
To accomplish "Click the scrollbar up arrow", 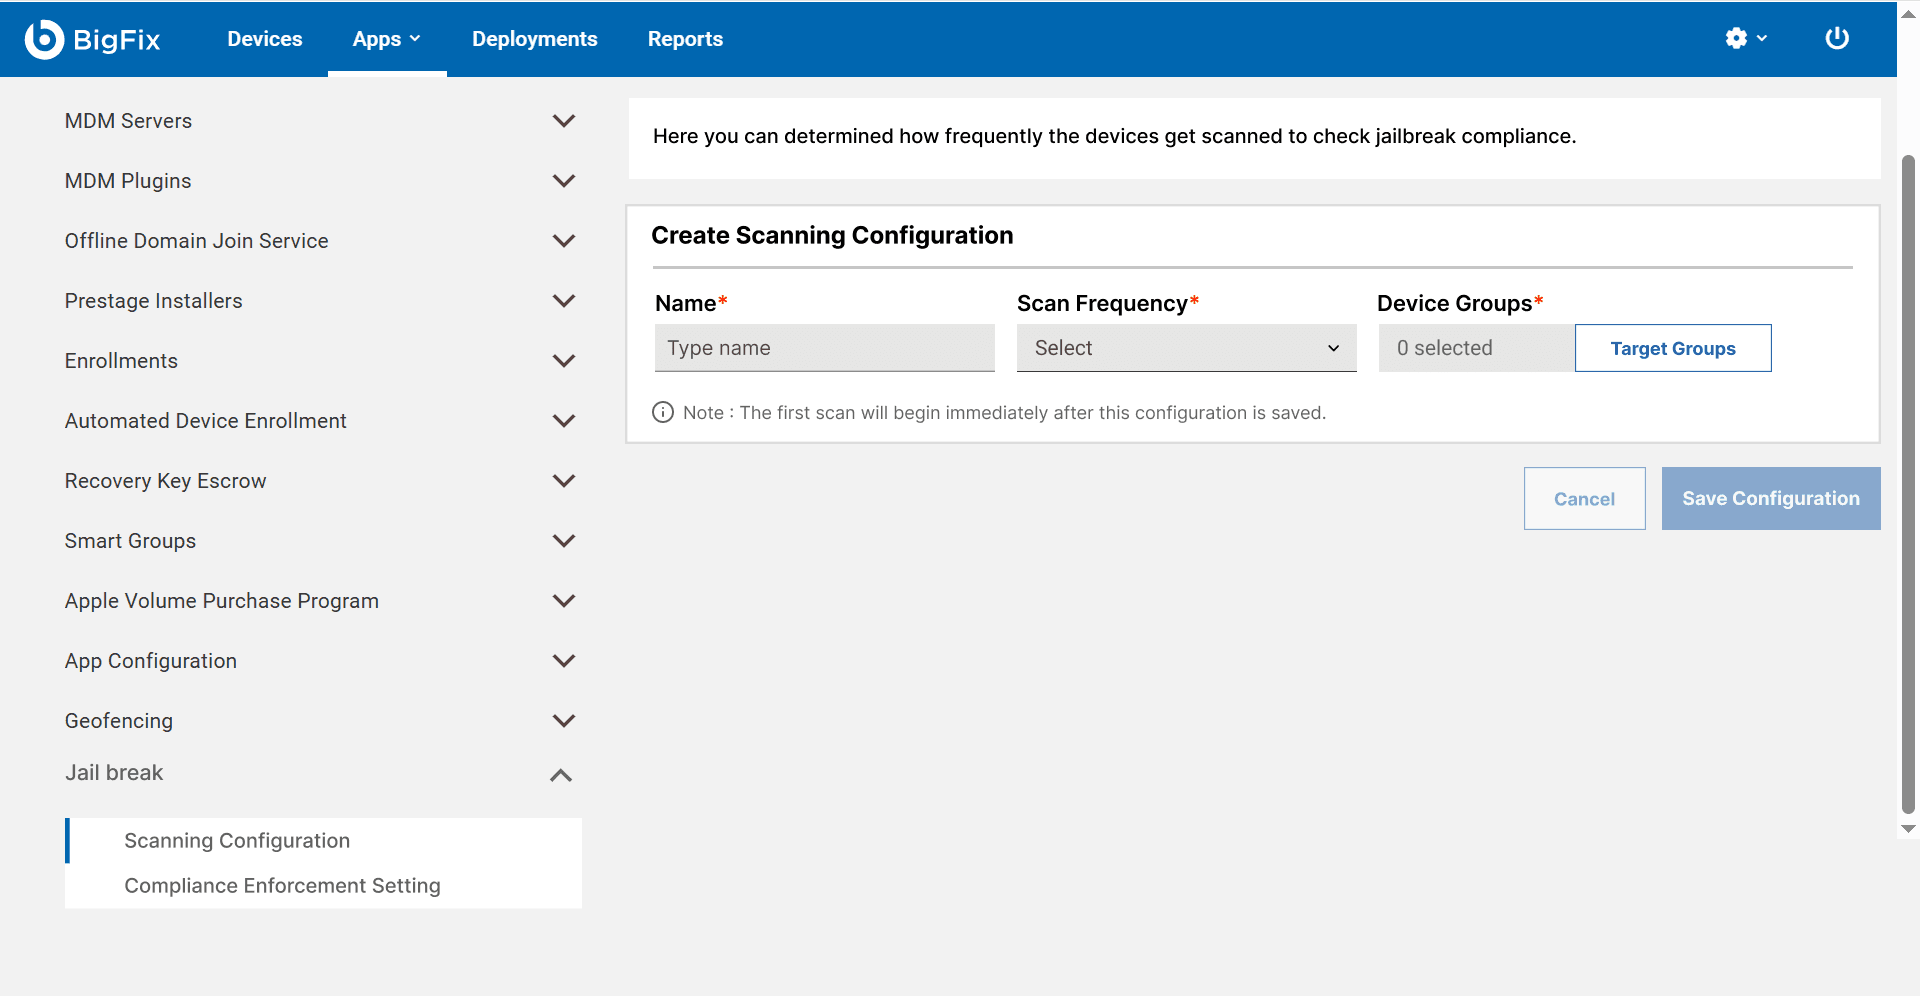I will 1908,14.
